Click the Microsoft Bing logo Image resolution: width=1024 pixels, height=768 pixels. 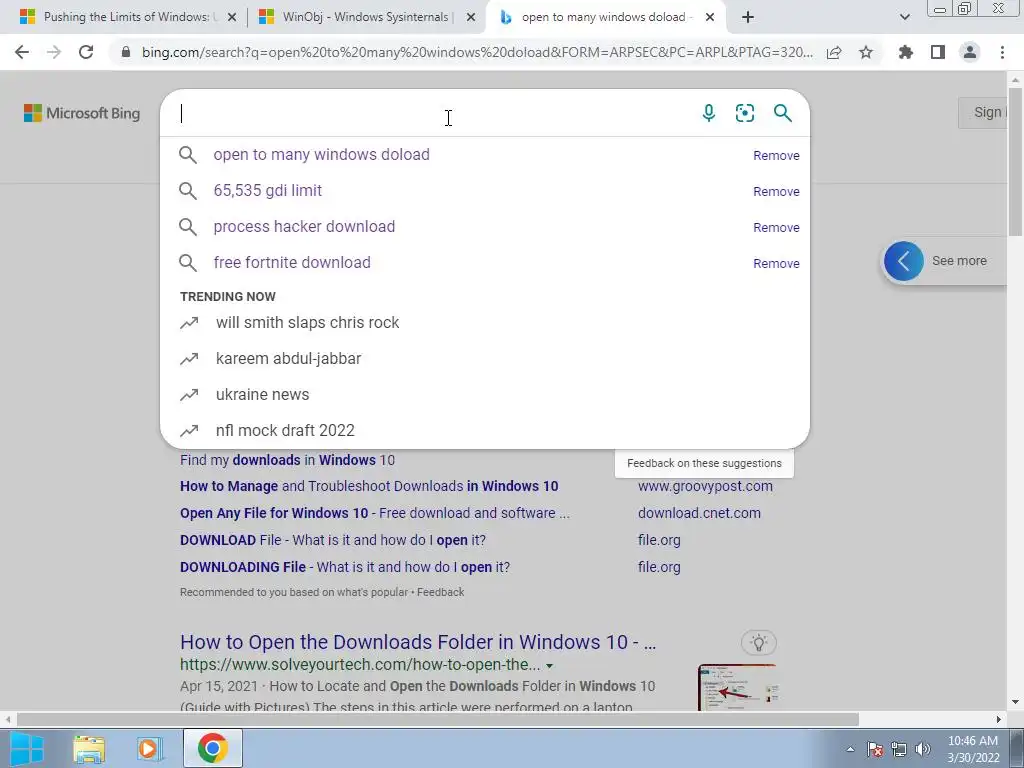click(x=82, y=113)
